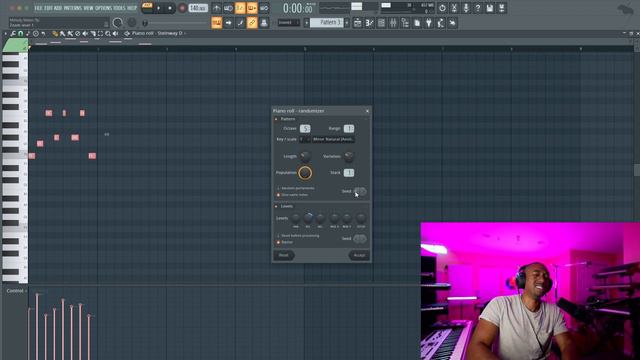This screenshot has height=360, width=640.
Task: Toggle the second Pattern section checkbox option
Action: pyautogui.click(x=278, y=195)
